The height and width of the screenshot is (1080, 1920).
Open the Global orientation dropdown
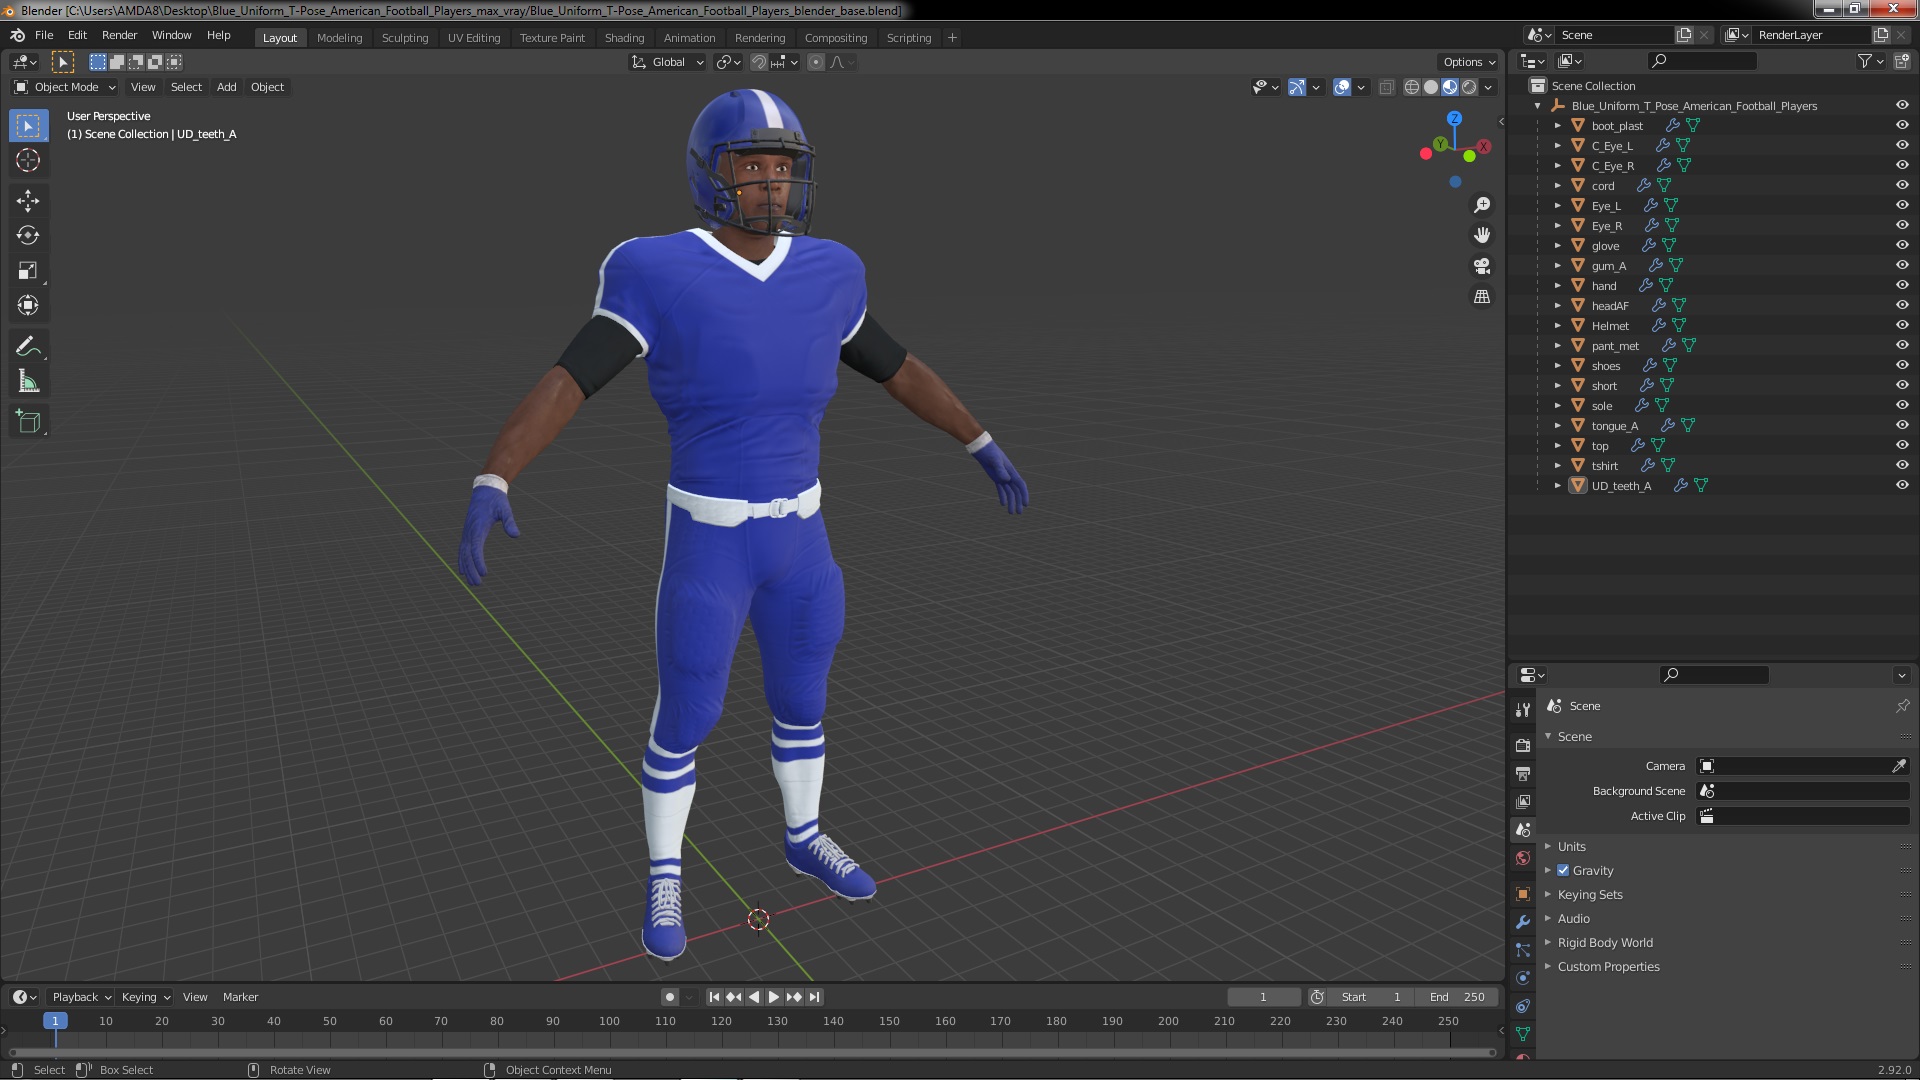coord(668,62)
